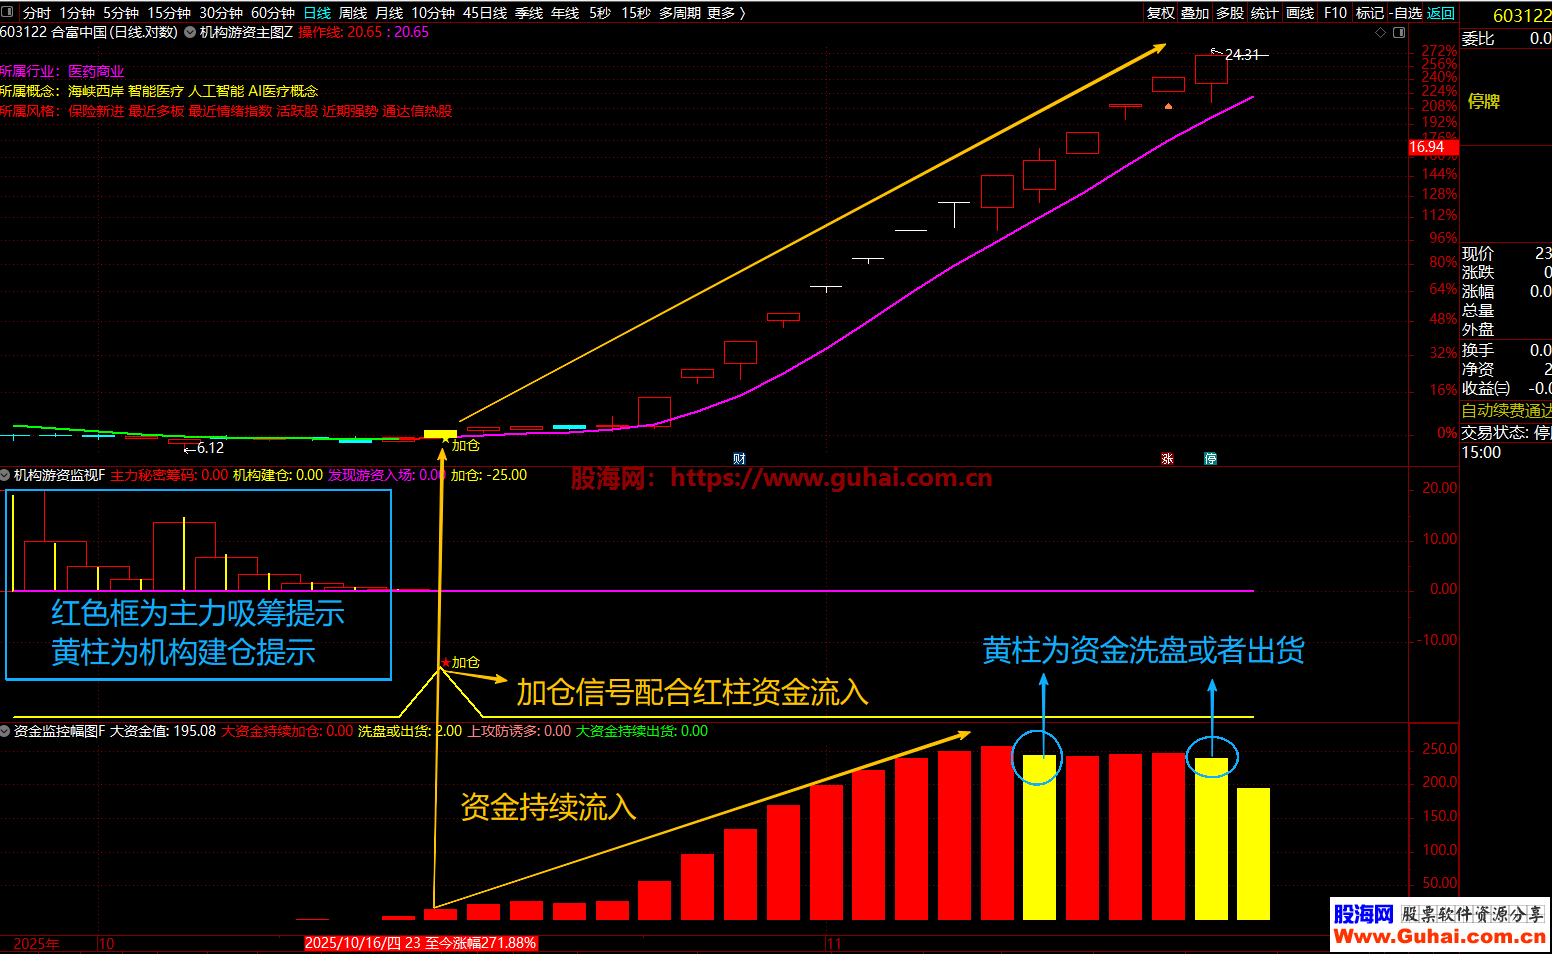Click the orange triangle marker below the candlestick

tap(1168, 105)
